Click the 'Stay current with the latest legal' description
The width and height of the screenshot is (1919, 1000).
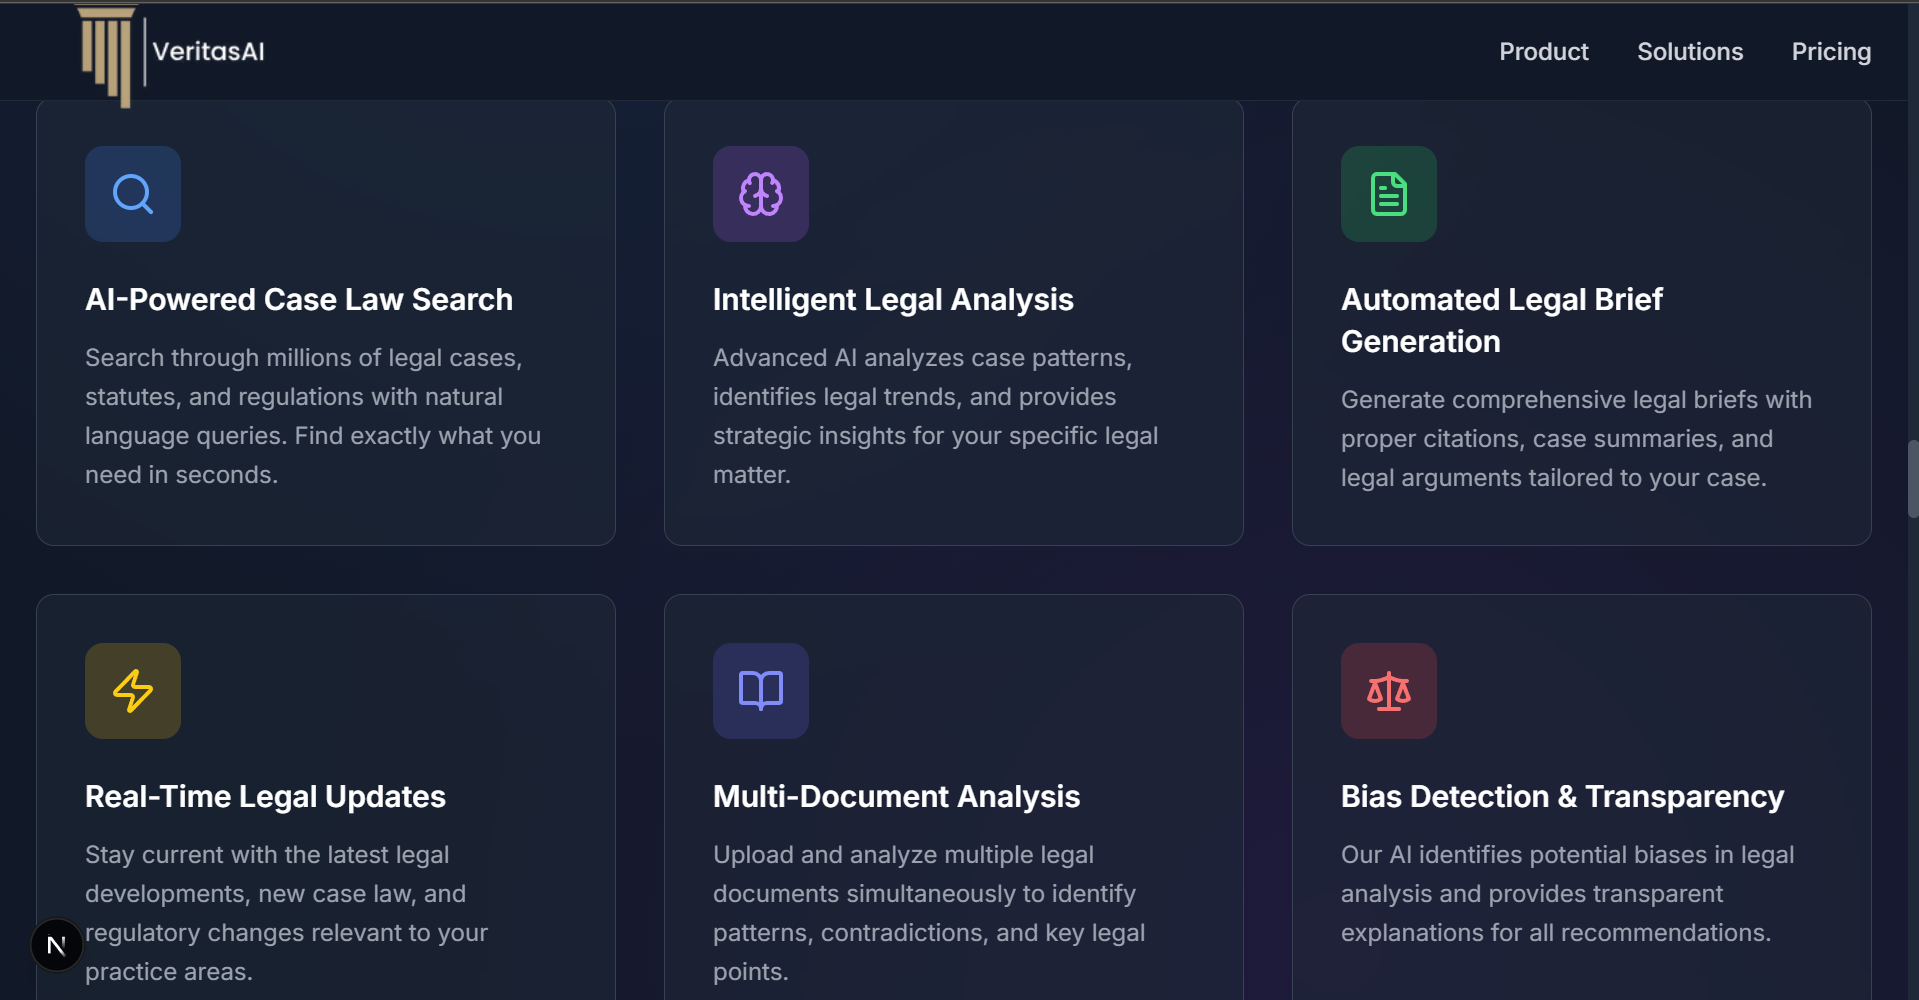point(286,913)
